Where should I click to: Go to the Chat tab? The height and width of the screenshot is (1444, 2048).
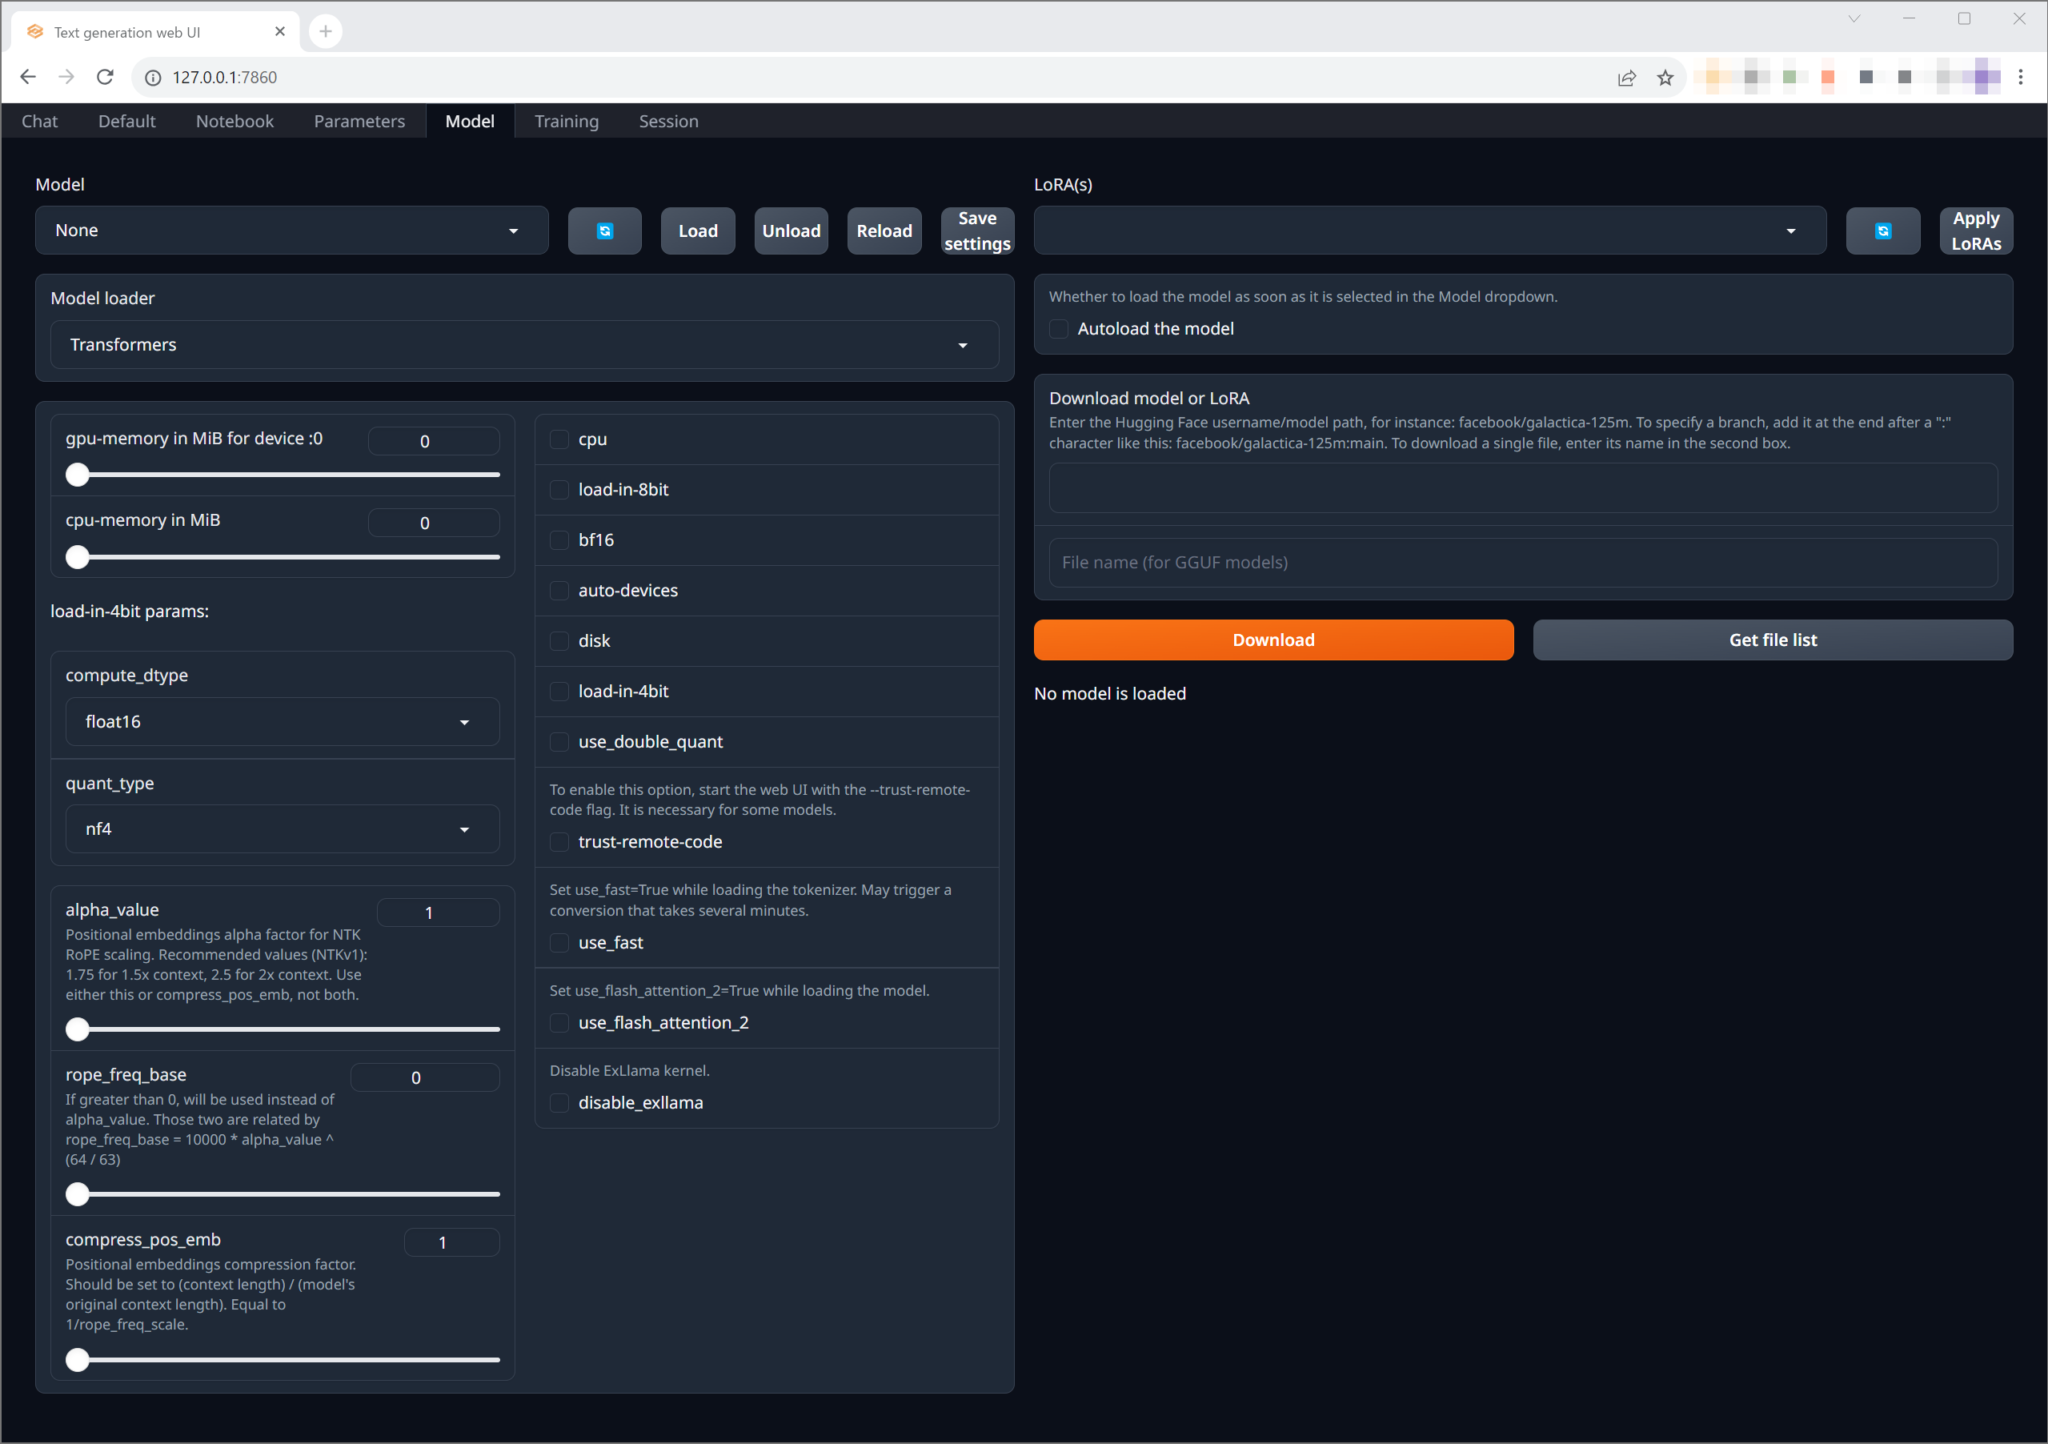point(39,120)
